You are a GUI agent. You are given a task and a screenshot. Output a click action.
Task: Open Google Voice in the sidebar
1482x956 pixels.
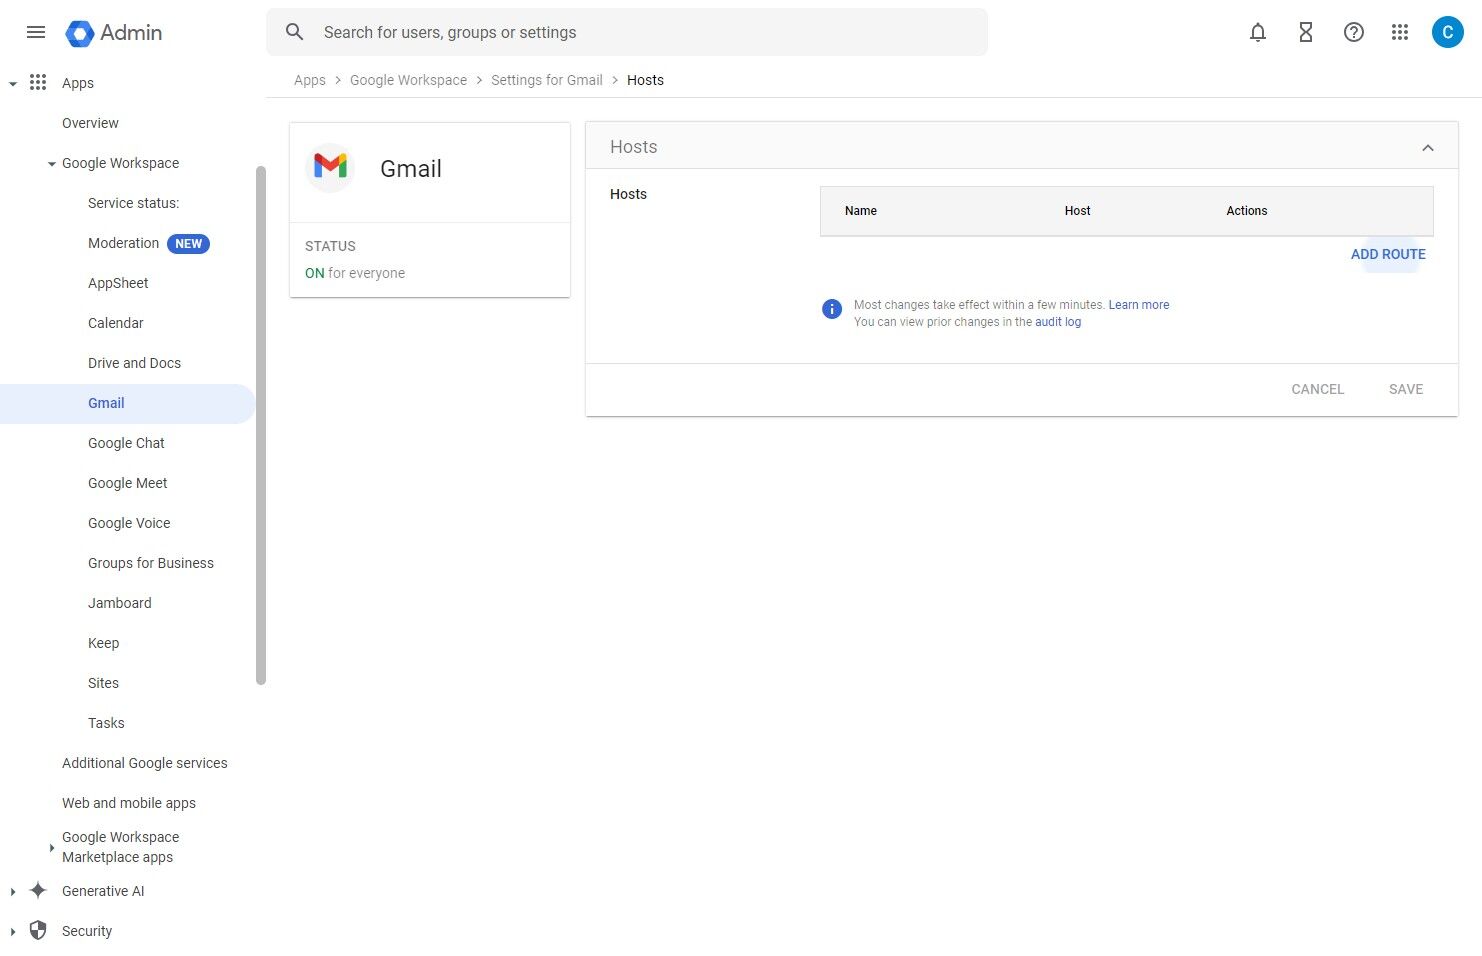point(129,523)
